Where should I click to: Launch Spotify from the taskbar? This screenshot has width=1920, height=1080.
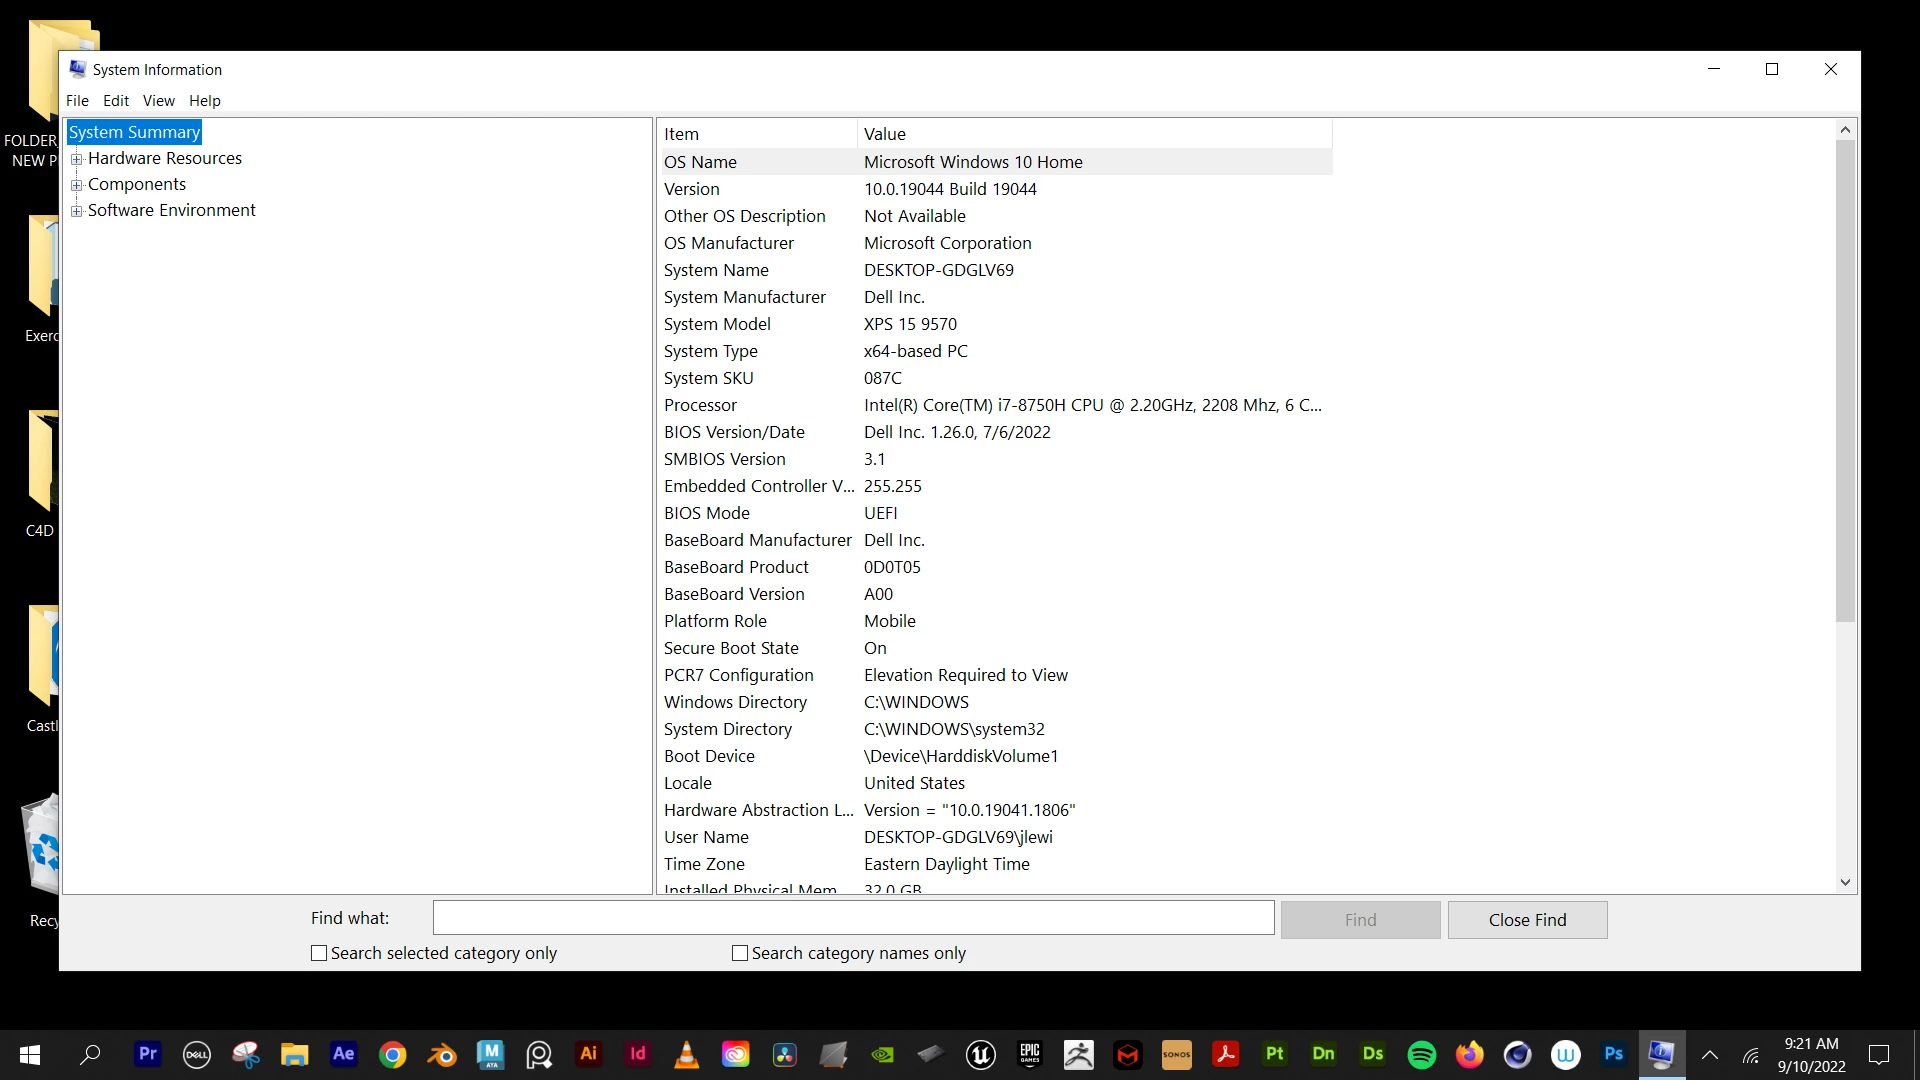coord(1421,1054)
